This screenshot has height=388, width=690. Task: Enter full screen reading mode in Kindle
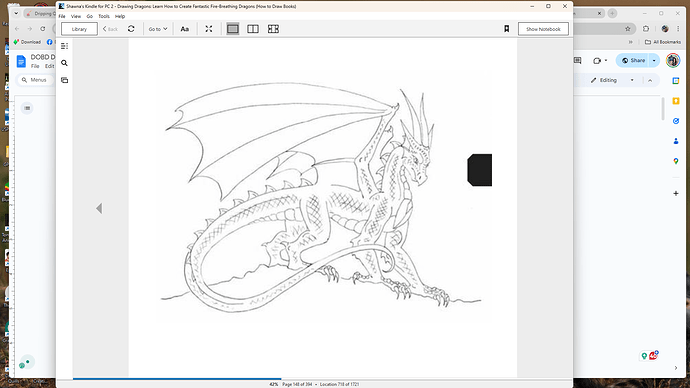point(209,29)
